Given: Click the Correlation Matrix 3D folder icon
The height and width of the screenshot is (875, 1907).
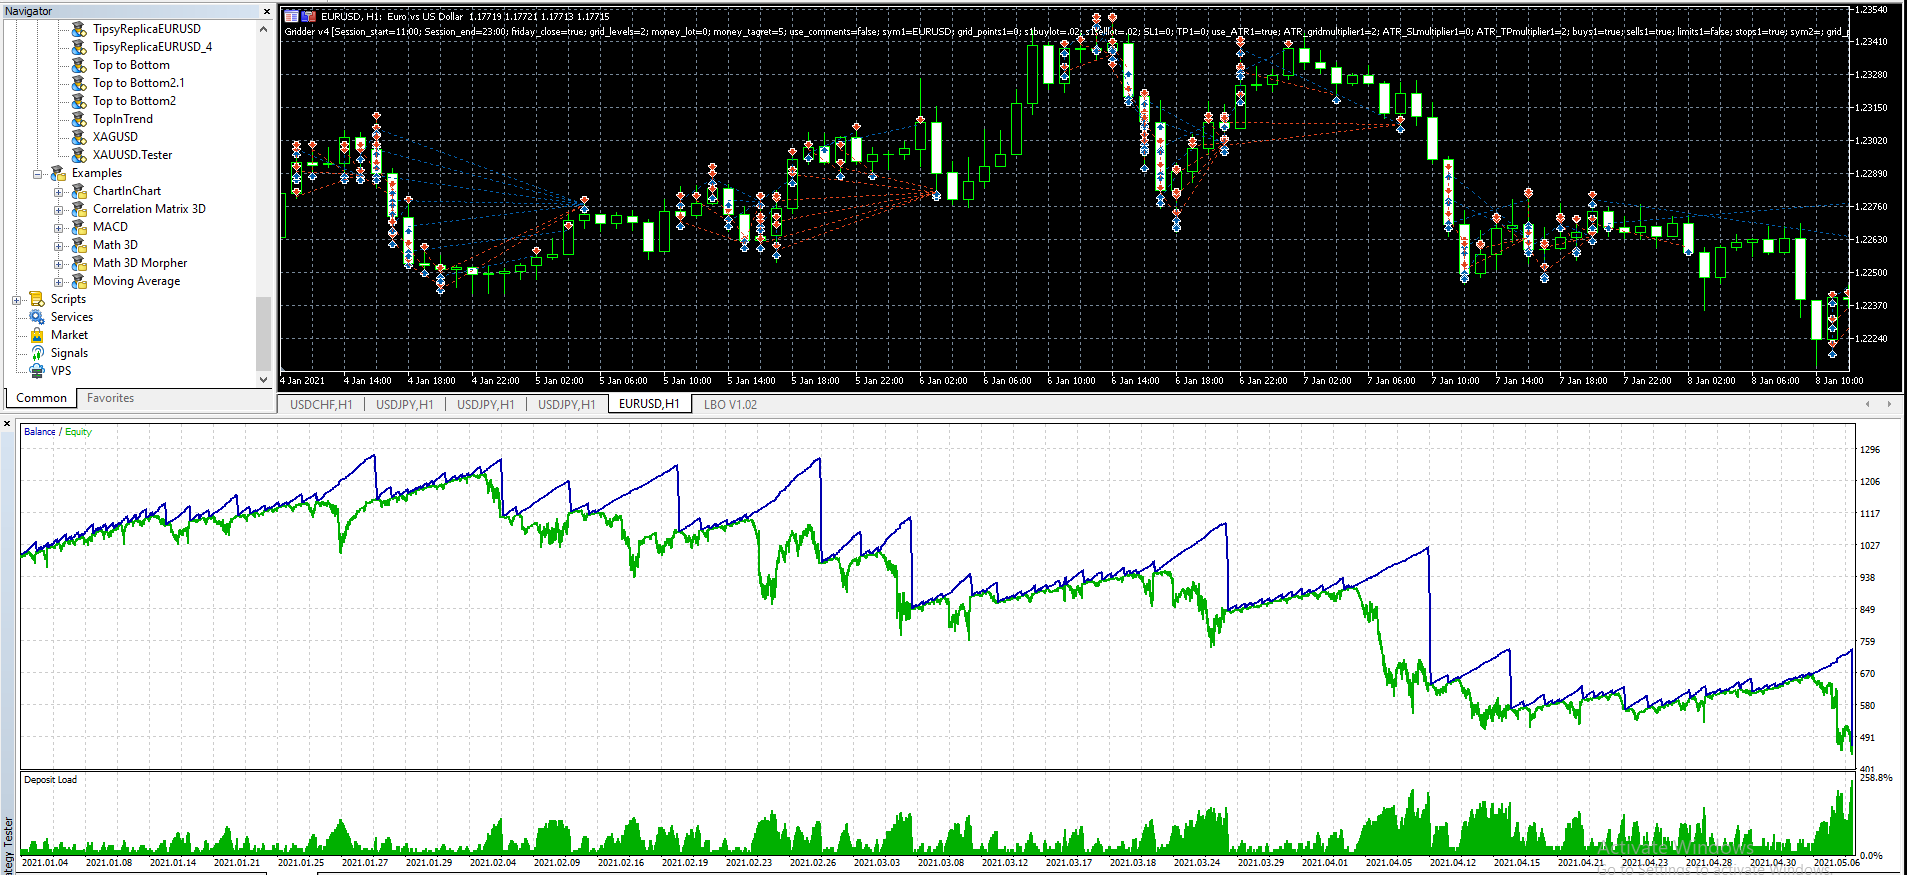Looking at the screenshot, I should pos(79,209).
